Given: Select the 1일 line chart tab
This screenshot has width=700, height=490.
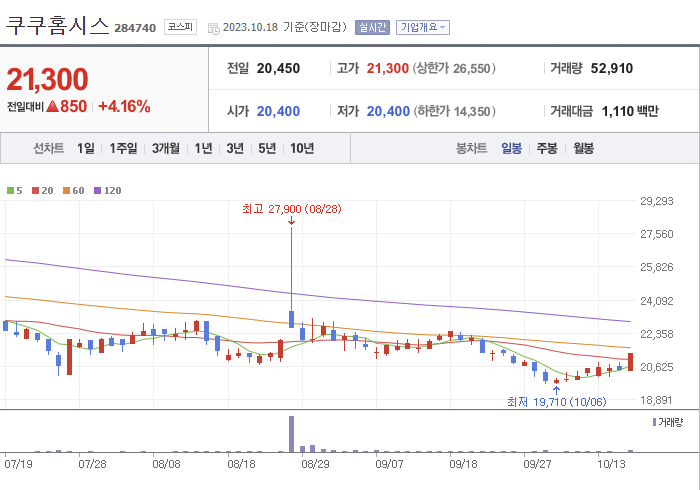Looking at the screenshot, I should point(86,148).
